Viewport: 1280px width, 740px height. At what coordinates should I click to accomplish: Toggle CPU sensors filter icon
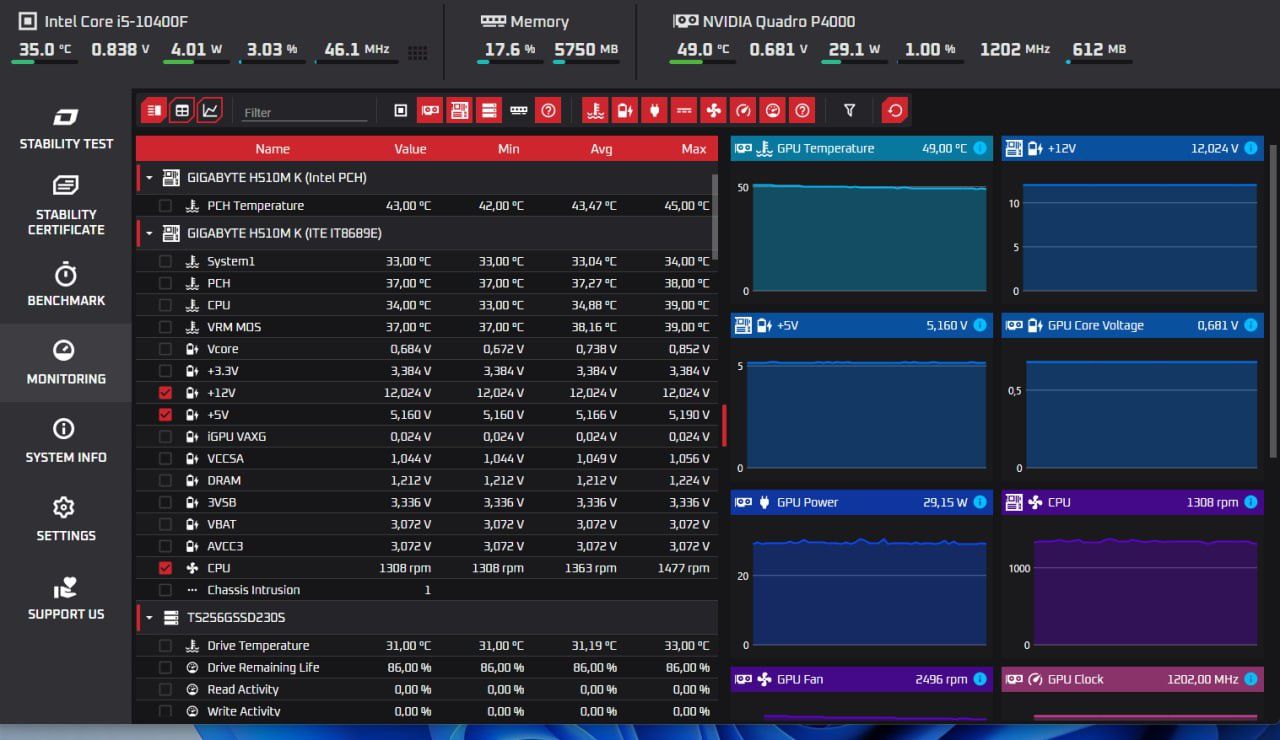(x=401, y=110)
